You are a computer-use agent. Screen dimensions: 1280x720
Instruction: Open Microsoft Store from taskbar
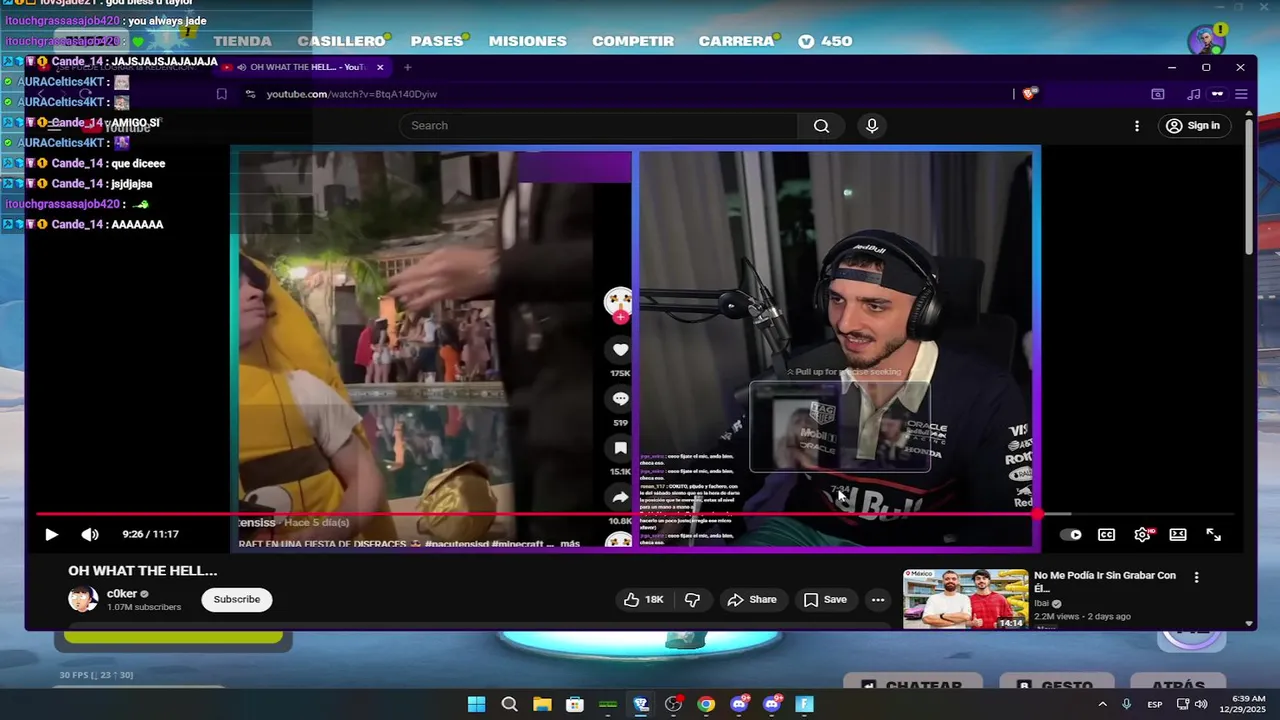tap(575, 704)
